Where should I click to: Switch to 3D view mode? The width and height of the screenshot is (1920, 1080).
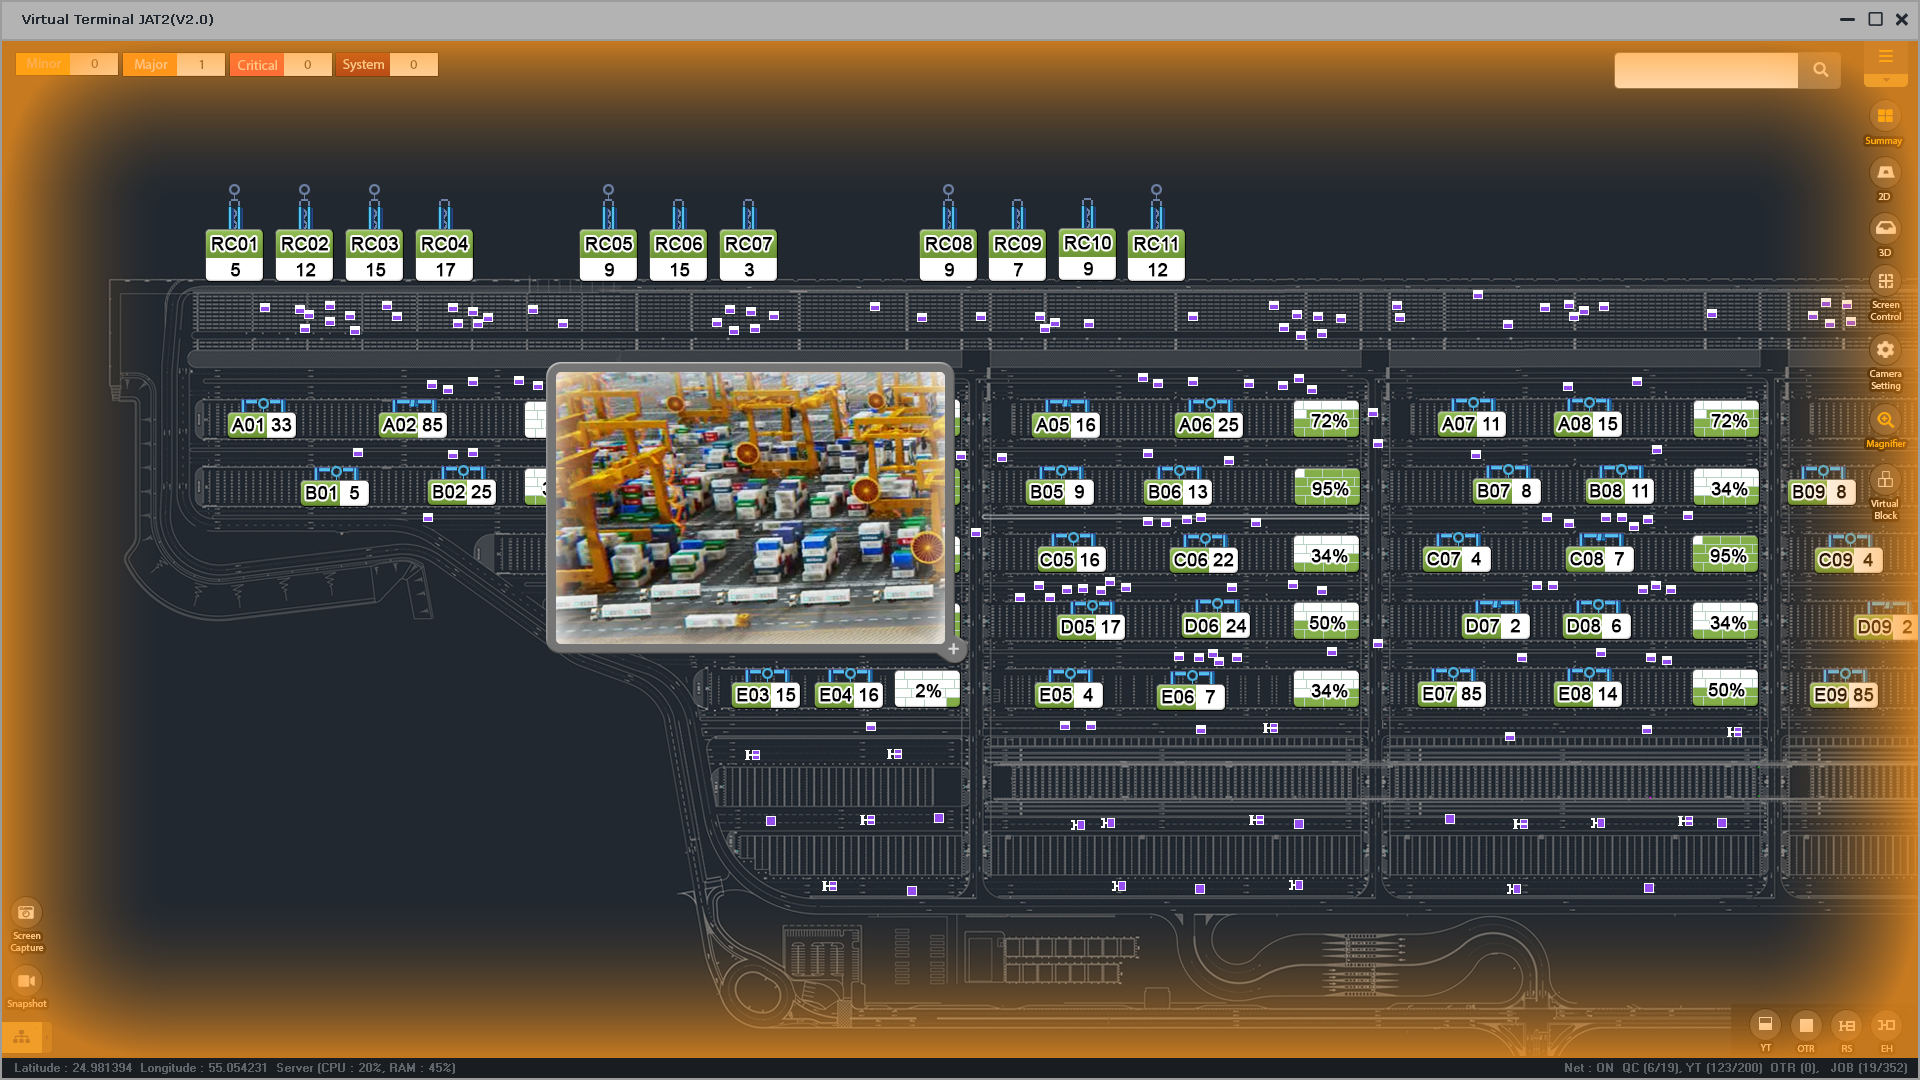1884,229
